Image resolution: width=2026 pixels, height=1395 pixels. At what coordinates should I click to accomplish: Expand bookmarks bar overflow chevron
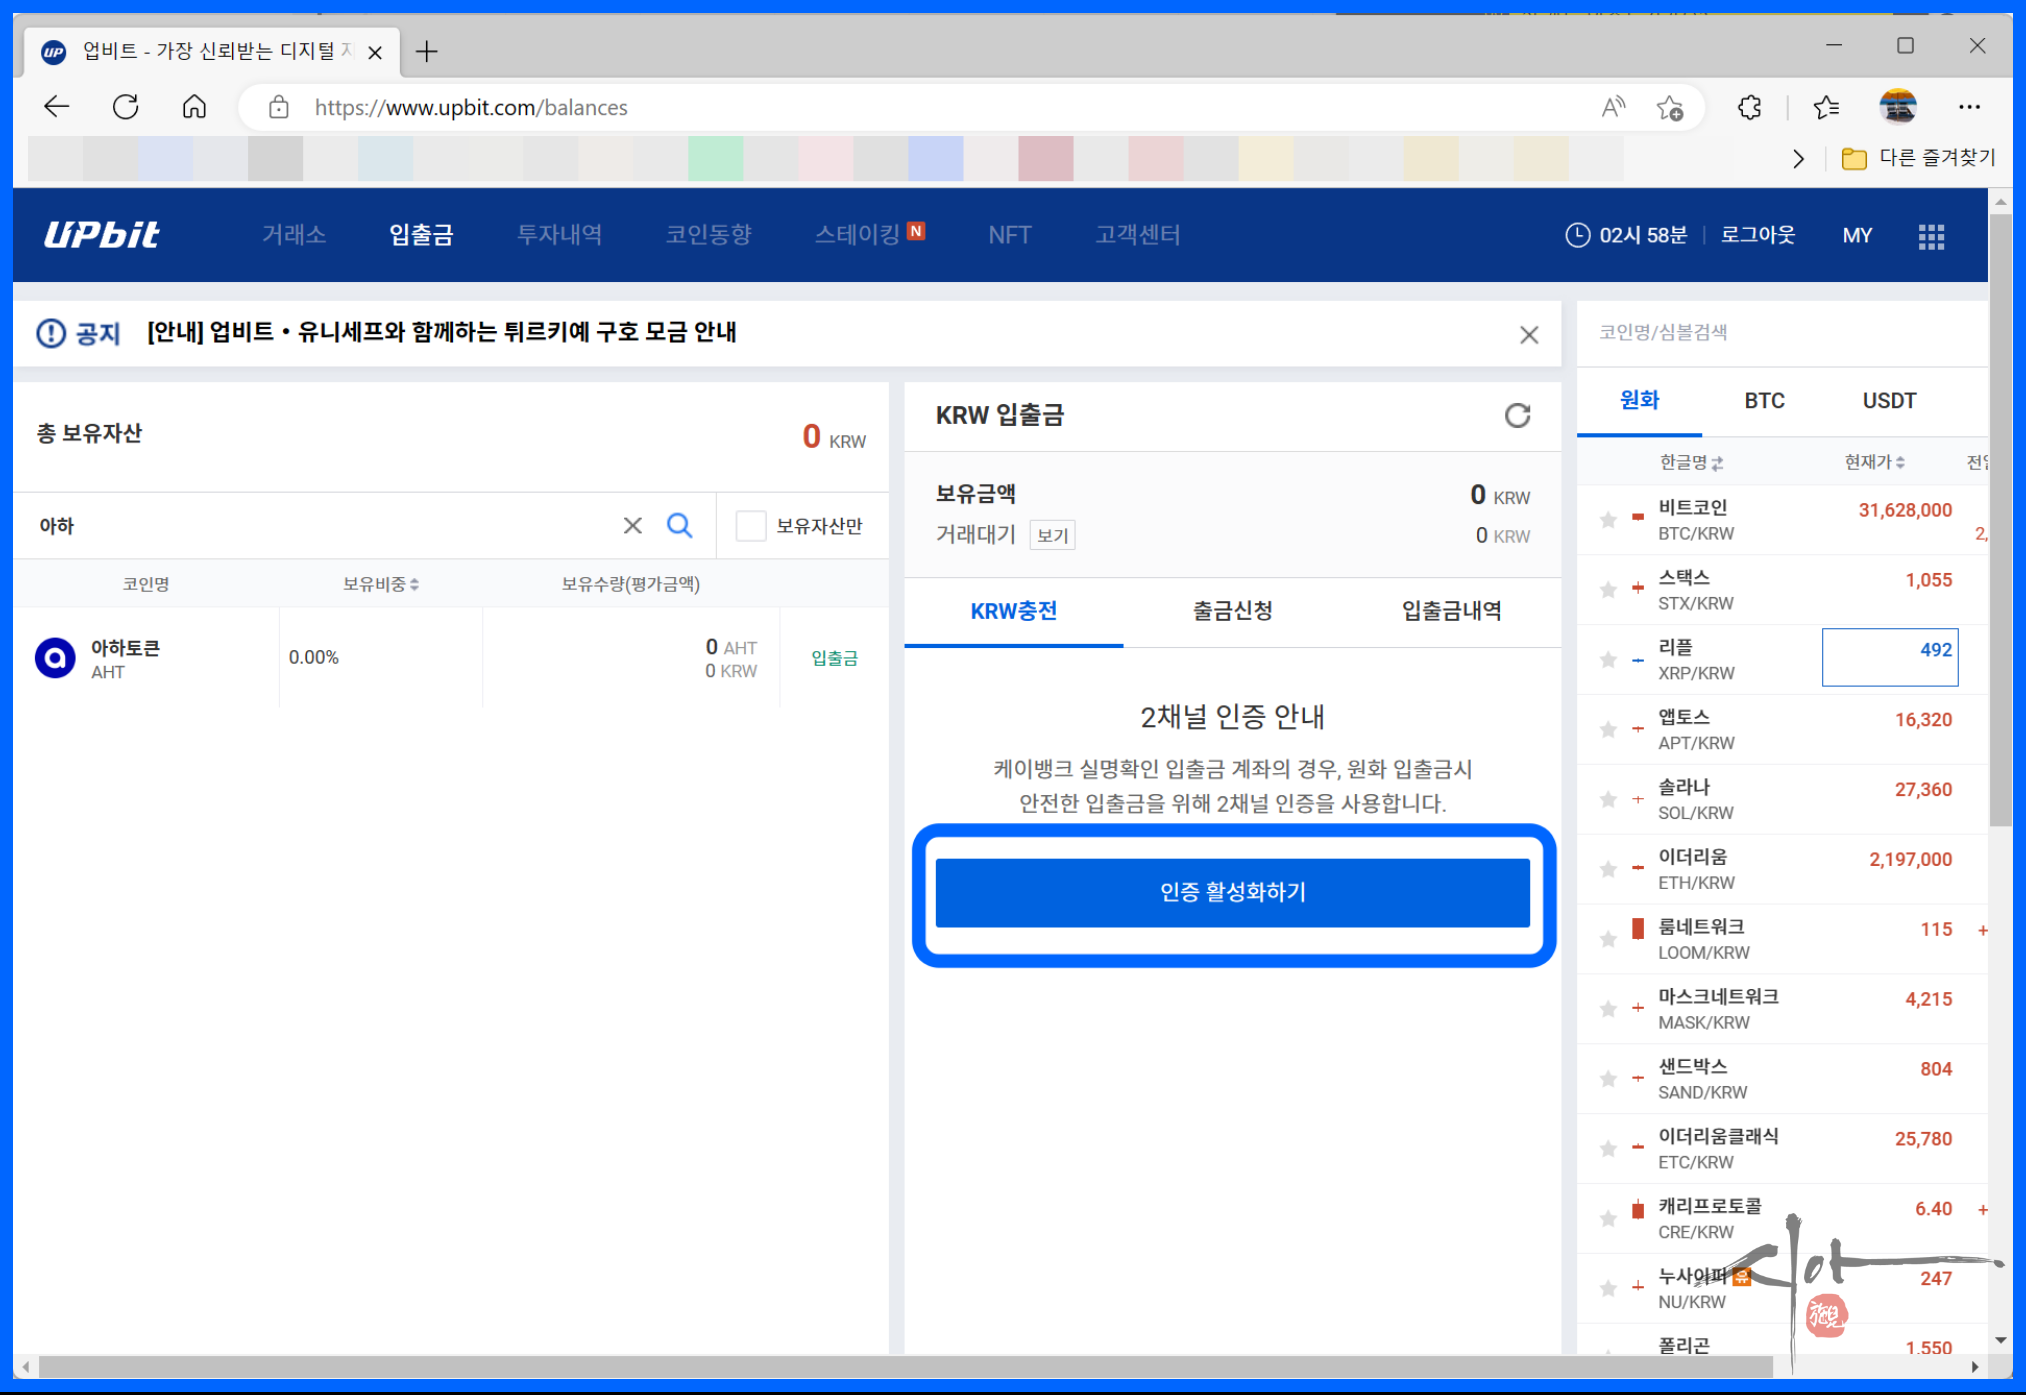click(1798, 159)
